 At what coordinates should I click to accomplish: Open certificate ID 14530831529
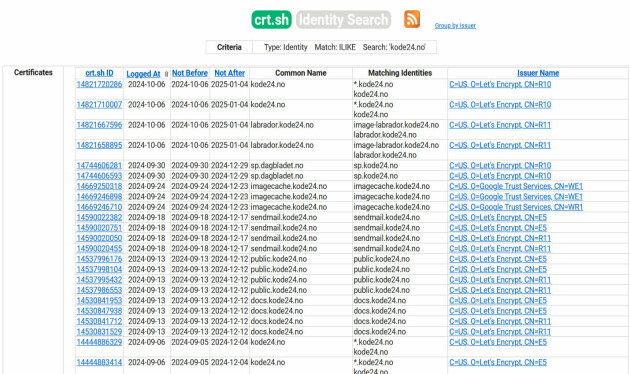pyautogui.click(x=99, y=332)
